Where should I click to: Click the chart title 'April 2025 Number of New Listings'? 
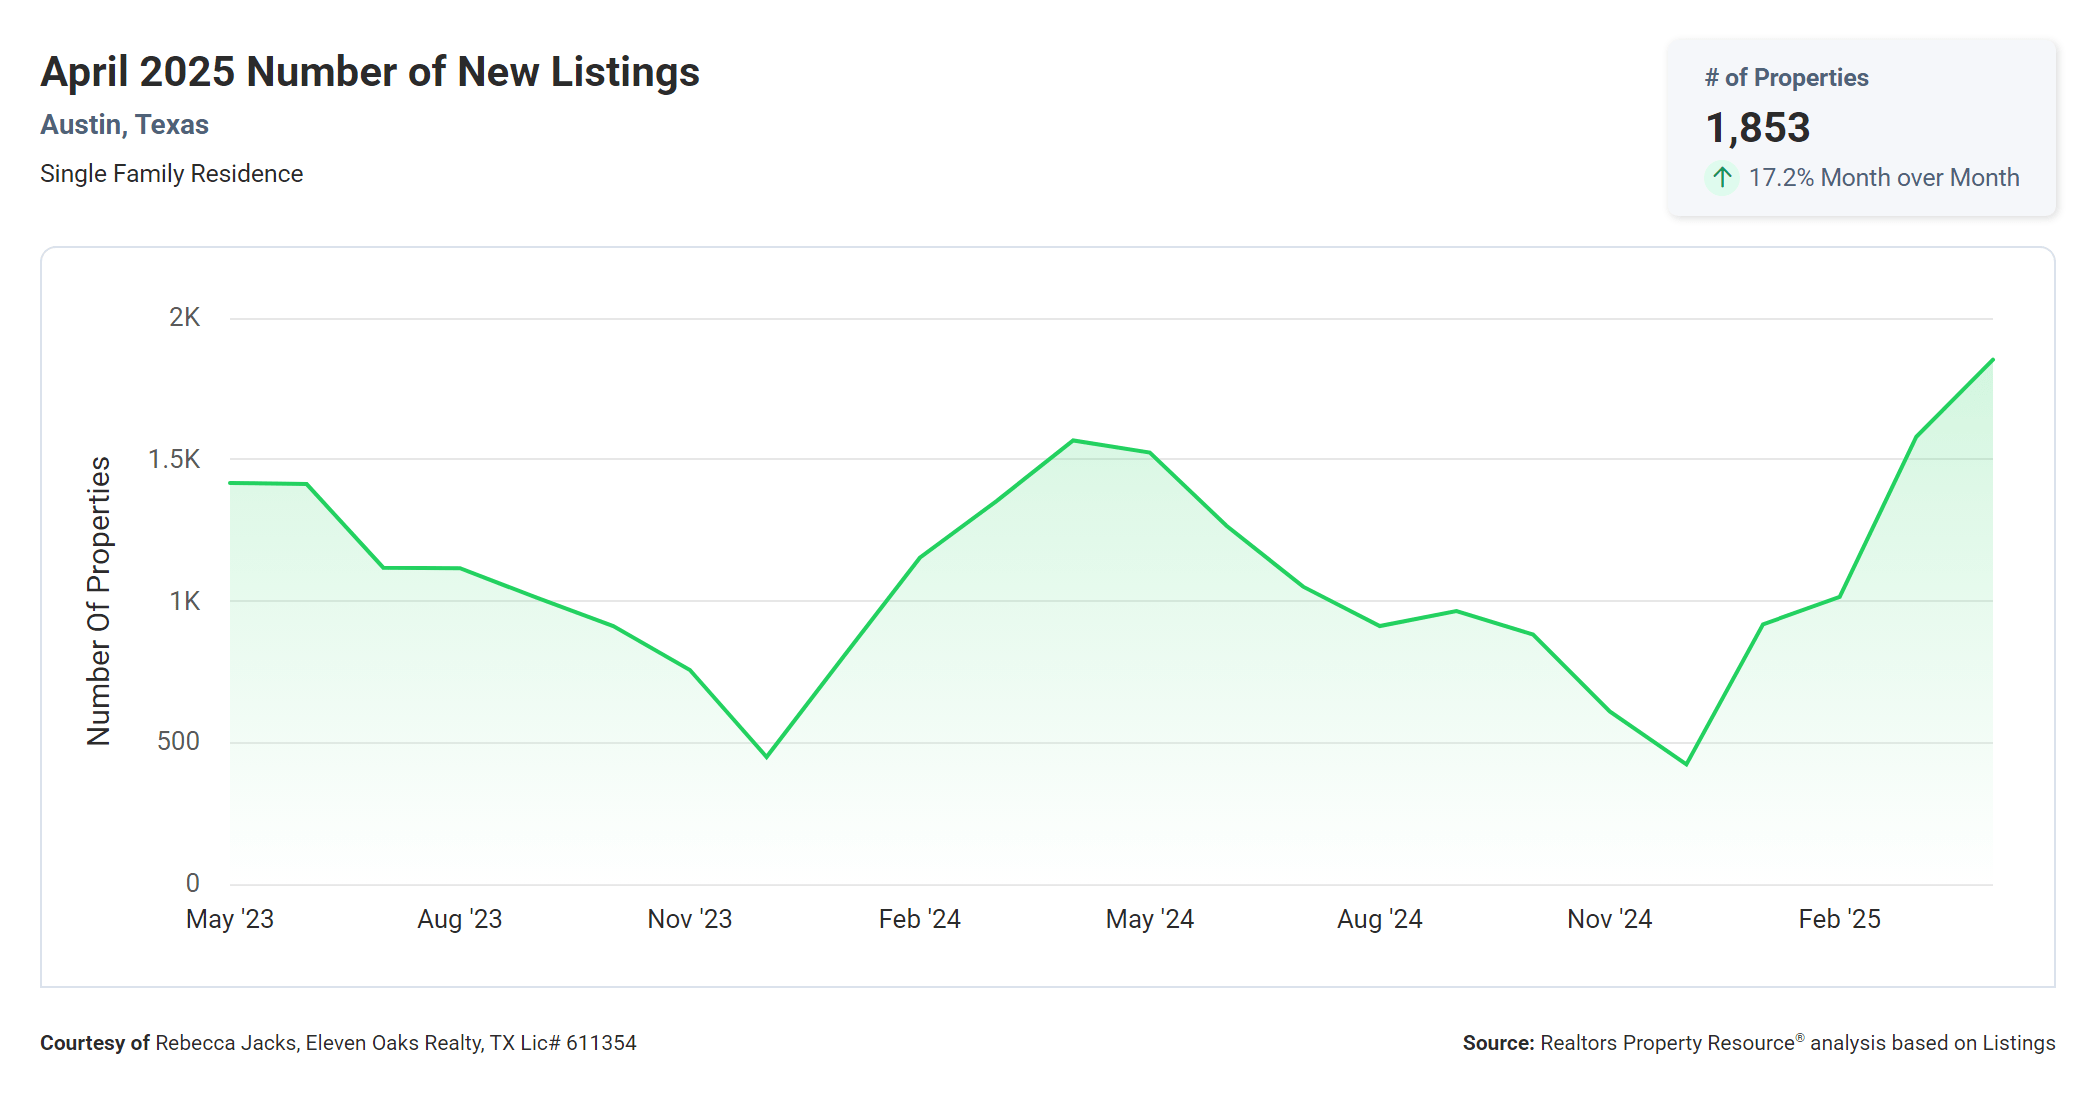click(x=369, y=72)
